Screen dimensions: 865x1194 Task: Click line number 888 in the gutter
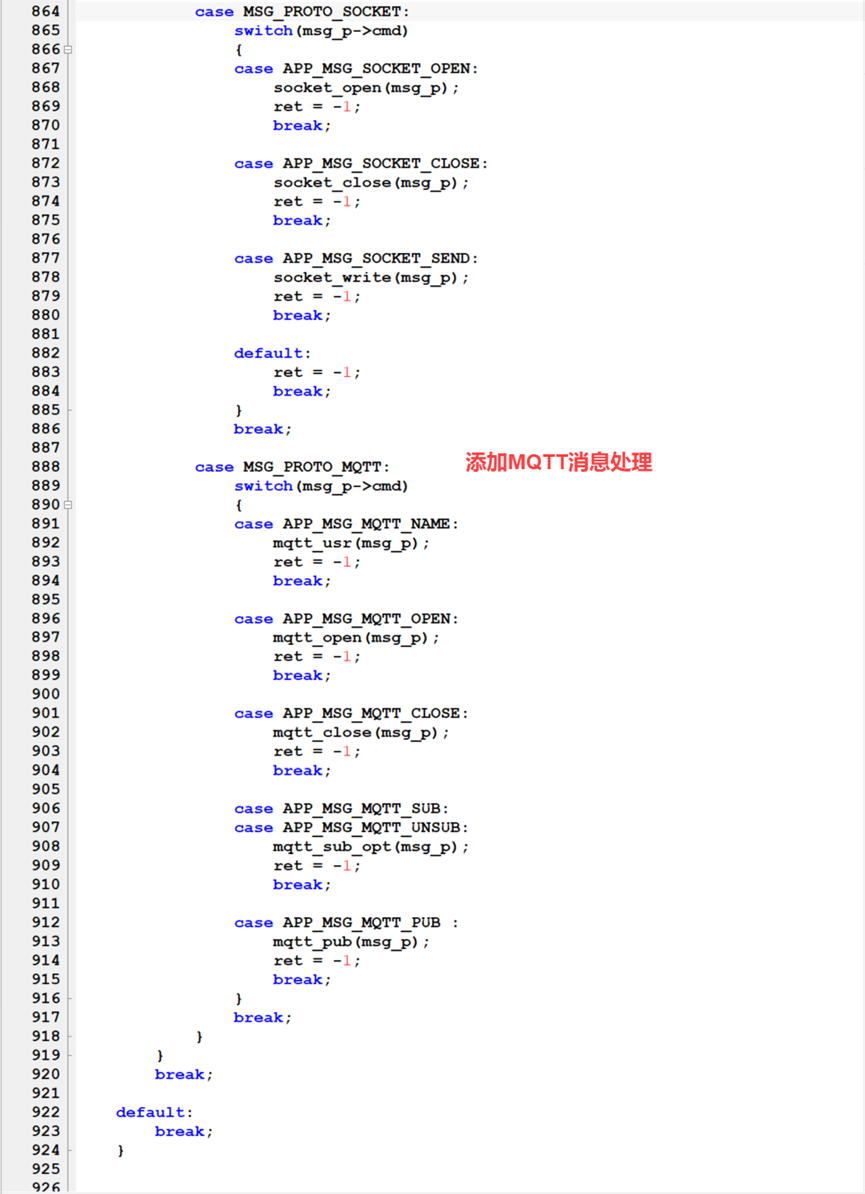click(46, 467)
